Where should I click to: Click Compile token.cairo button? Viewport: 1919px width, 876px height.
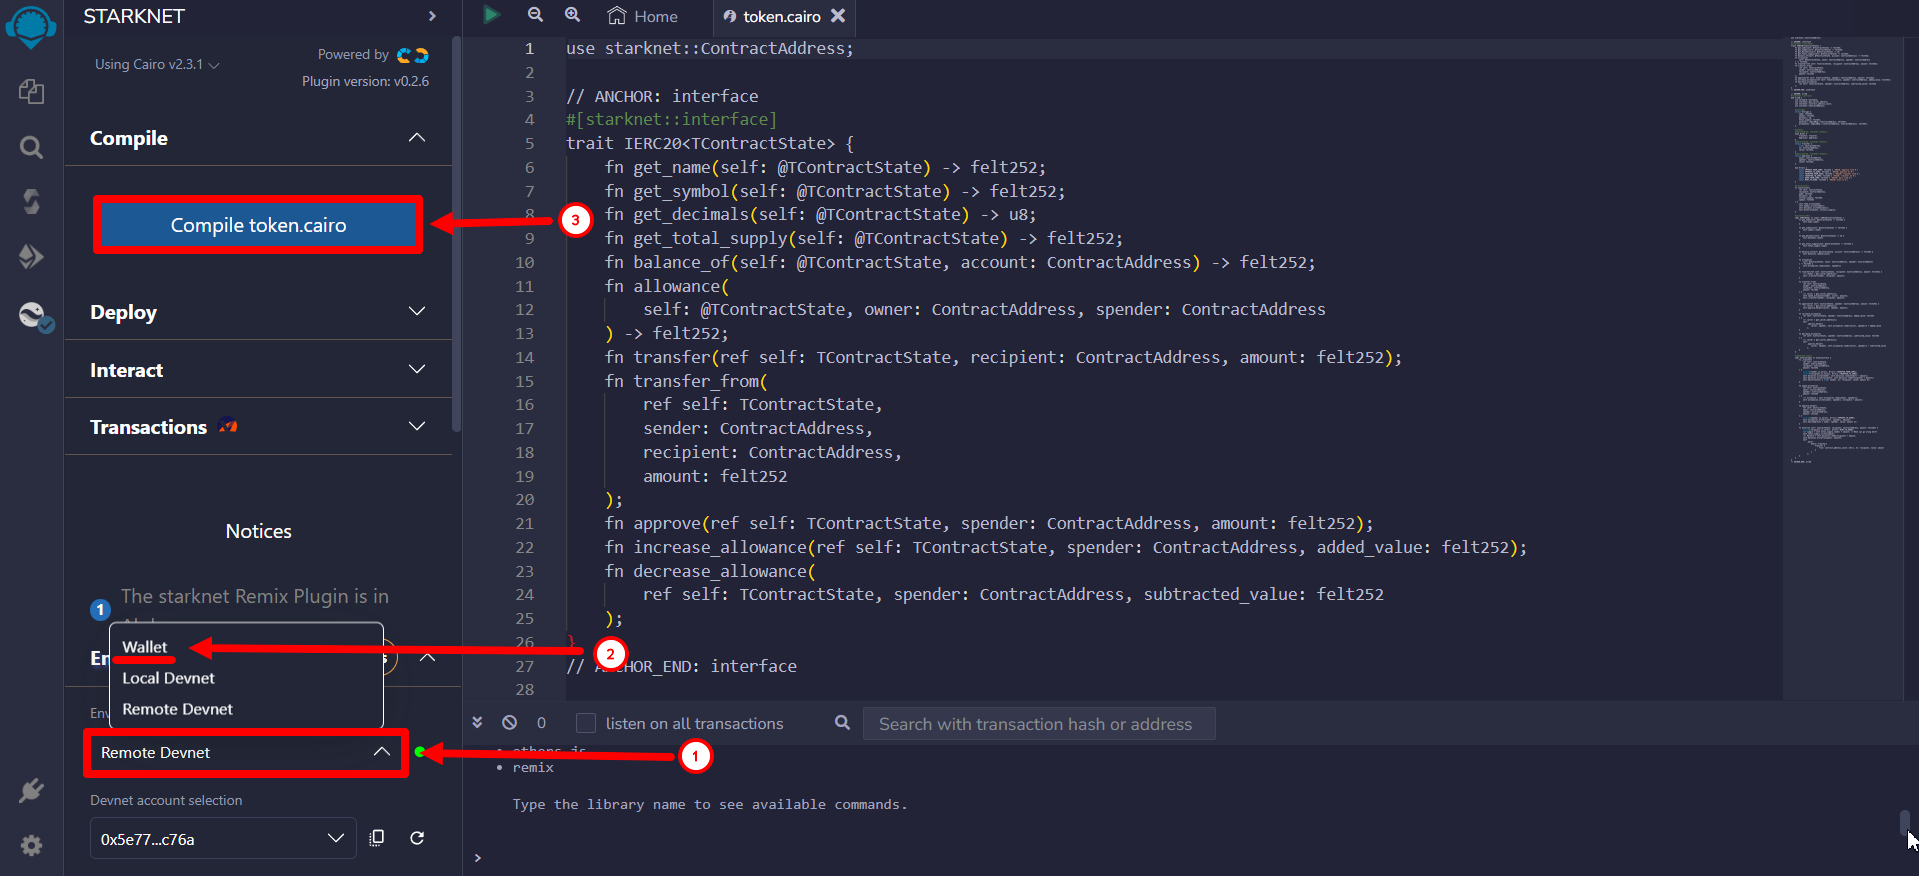[258, 225]
